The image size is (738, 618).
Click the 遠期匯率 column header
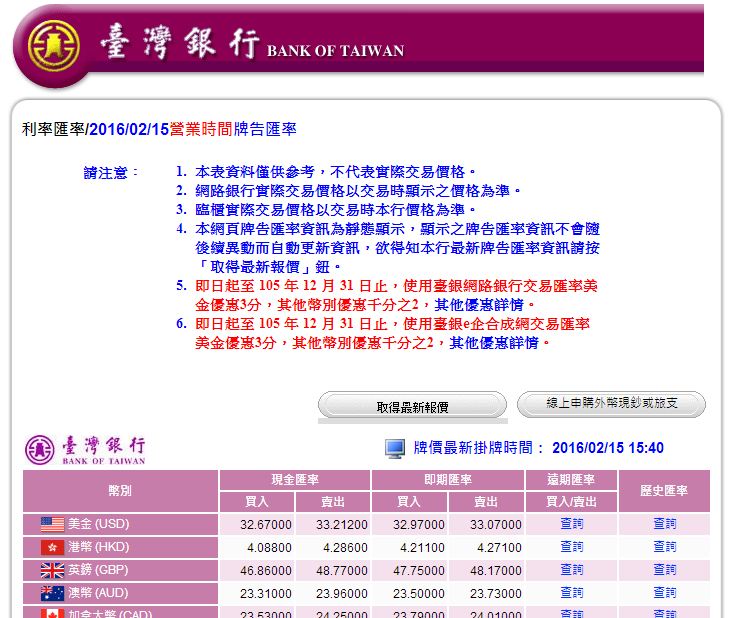(x=571, y=480)
